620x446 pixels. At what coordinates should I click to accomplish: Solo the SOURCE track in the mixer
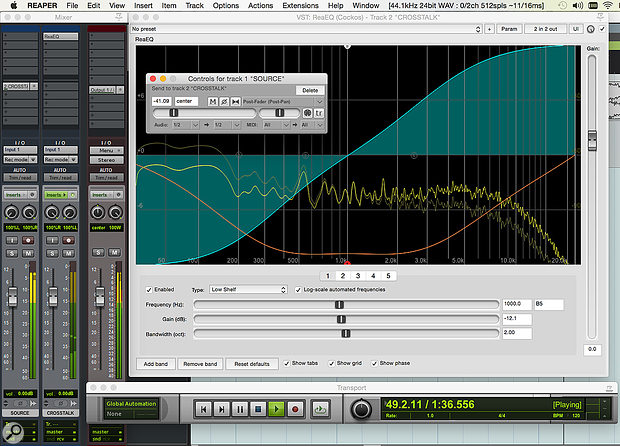coord(12,253)
